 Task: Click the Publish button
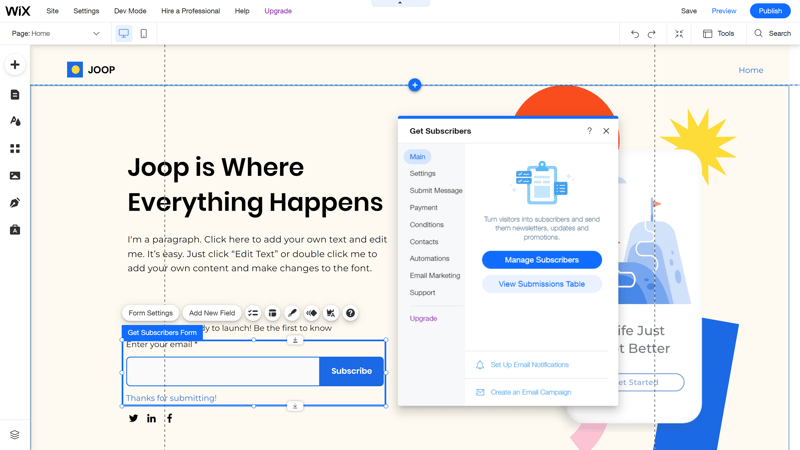point(770,11)
